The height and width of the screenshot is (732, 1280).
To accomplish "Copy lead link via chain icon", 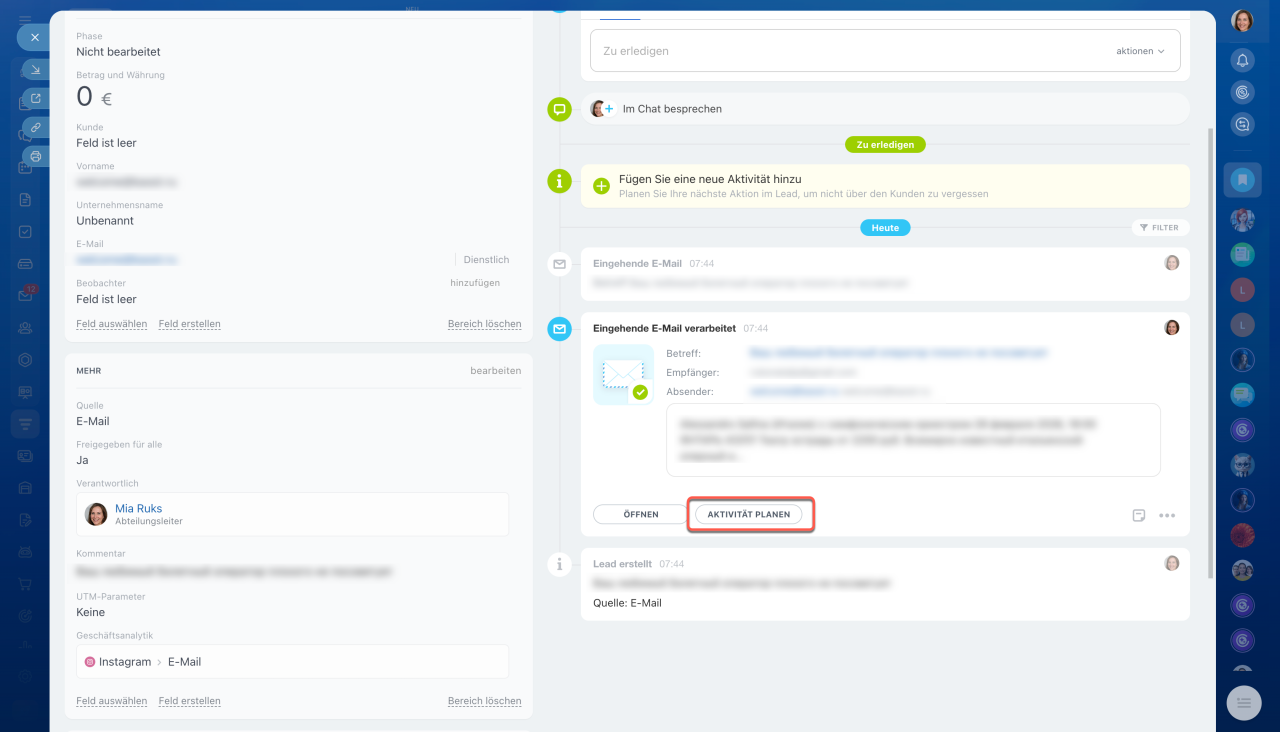I will point(36,127).
